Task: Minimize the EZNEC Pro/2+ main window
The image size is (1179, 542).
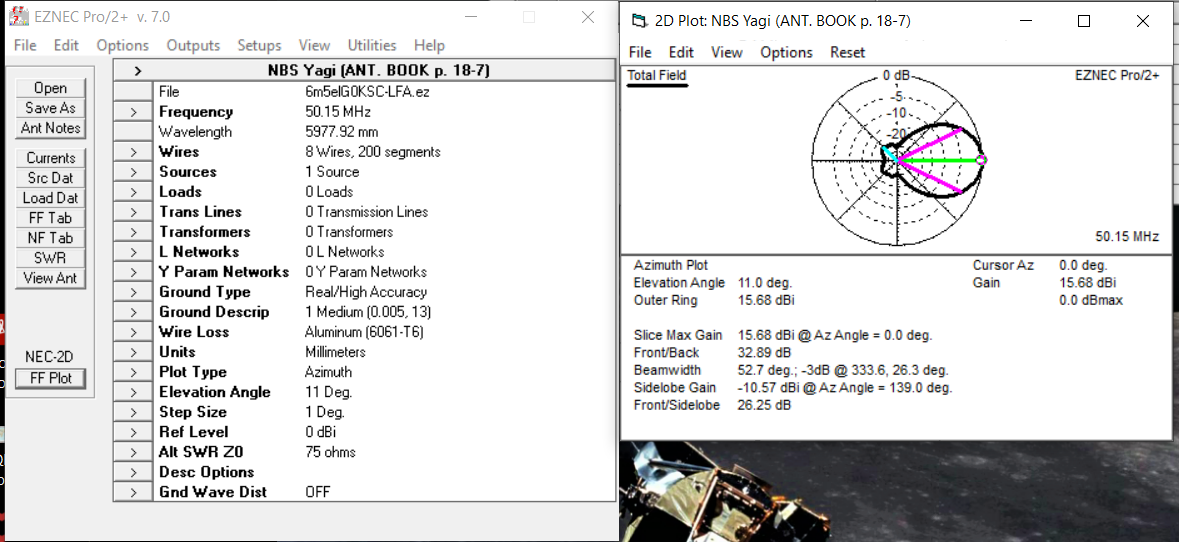Action: 471,17
